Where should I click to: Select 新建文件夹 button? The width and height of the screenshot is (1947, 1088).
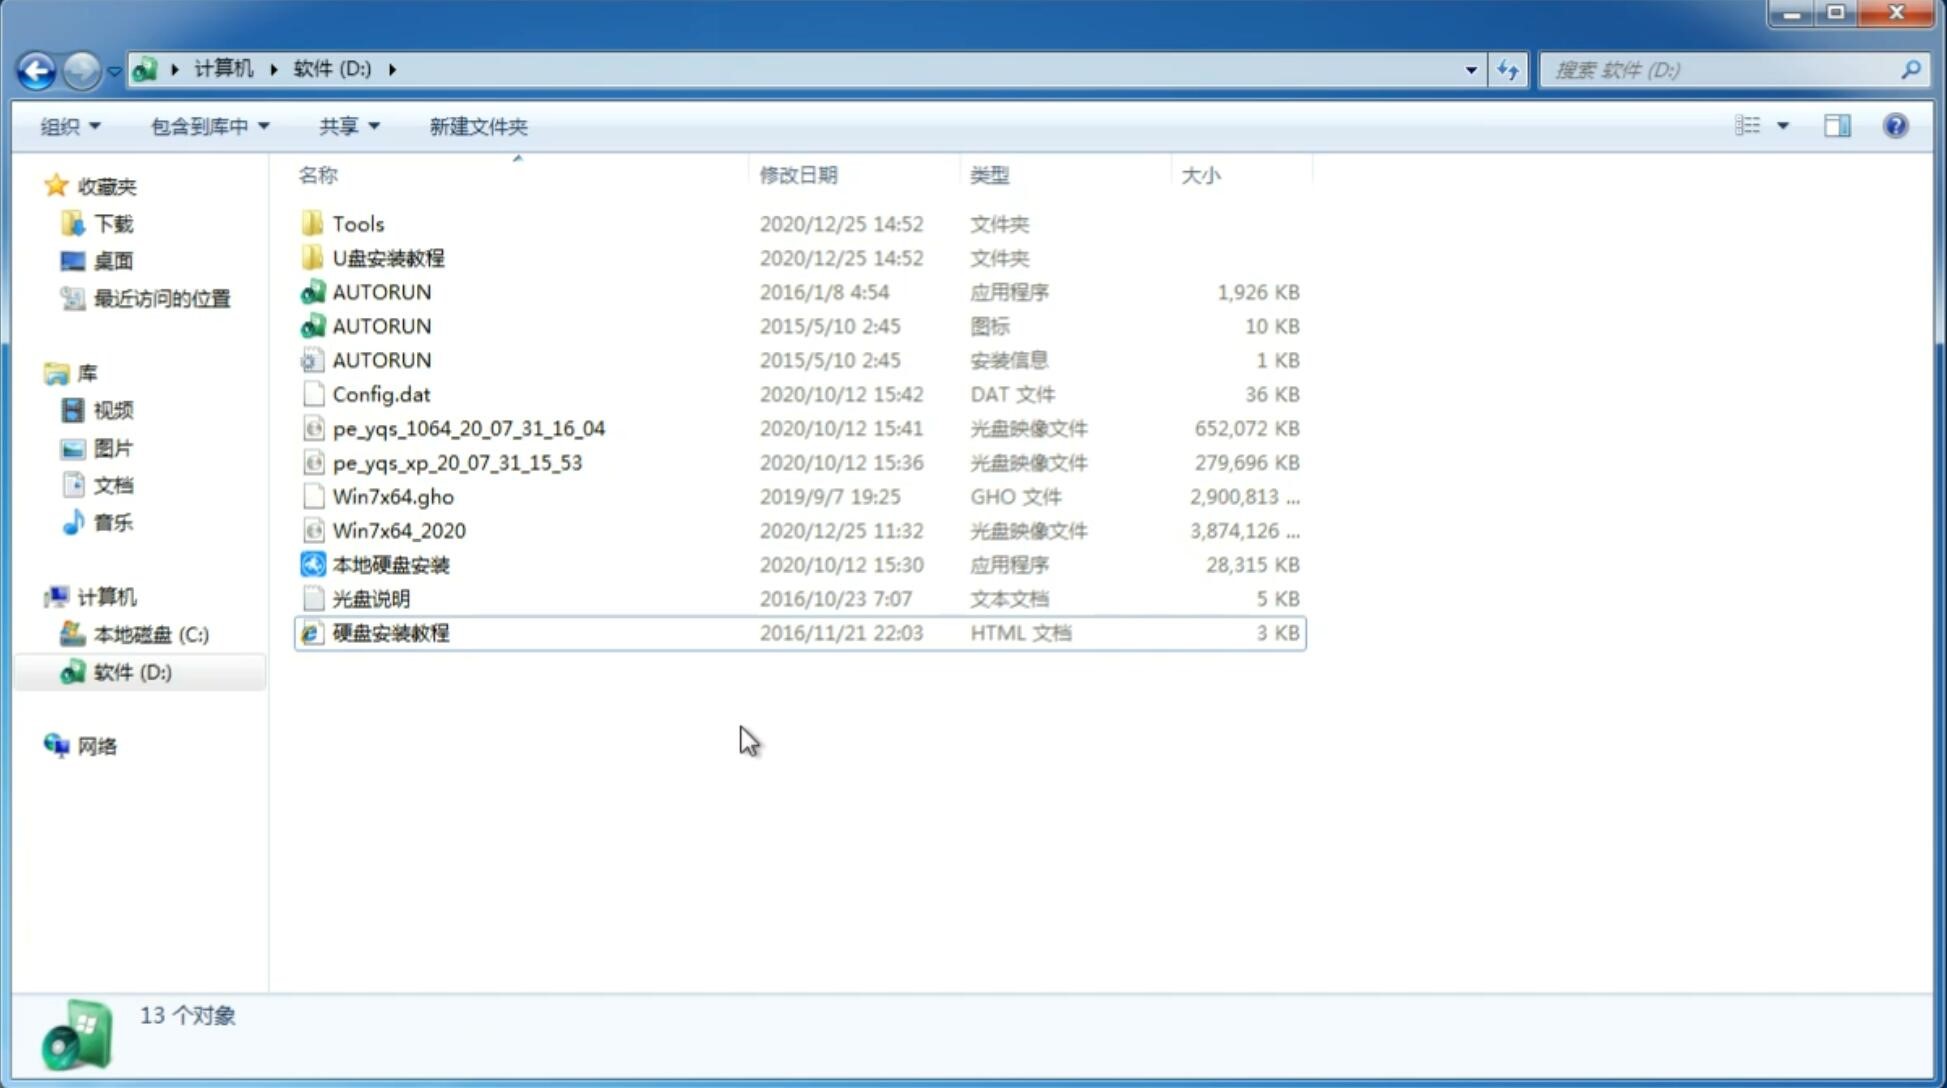pyautogui.click(x=477, y=124)
